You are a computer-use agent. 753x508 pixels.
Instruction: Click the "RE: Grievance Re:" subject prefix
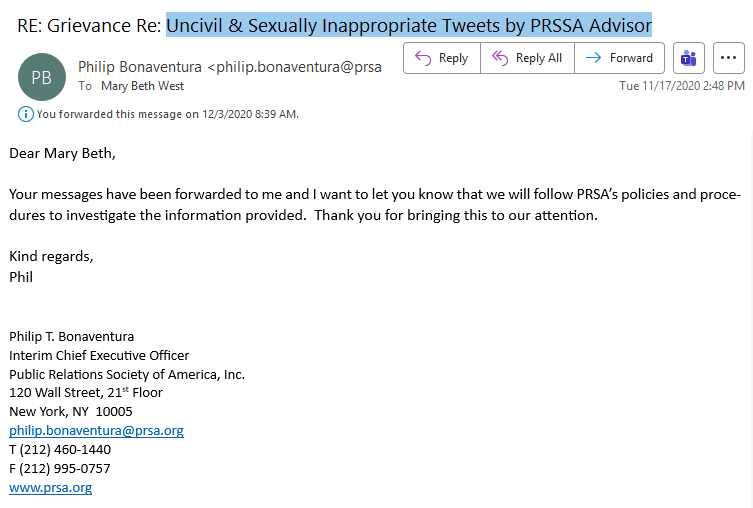(90, 25)
